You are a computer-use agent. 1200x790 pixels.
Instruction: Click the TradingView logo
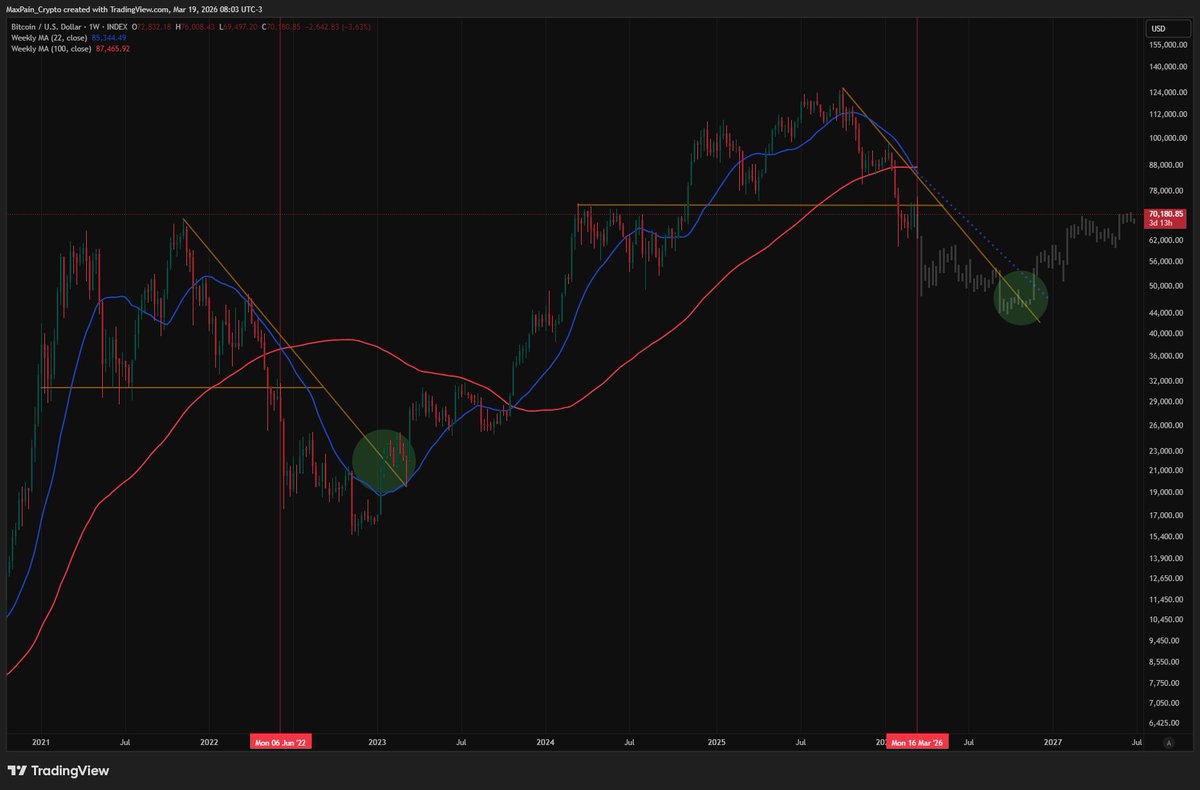tap(58, 771)
